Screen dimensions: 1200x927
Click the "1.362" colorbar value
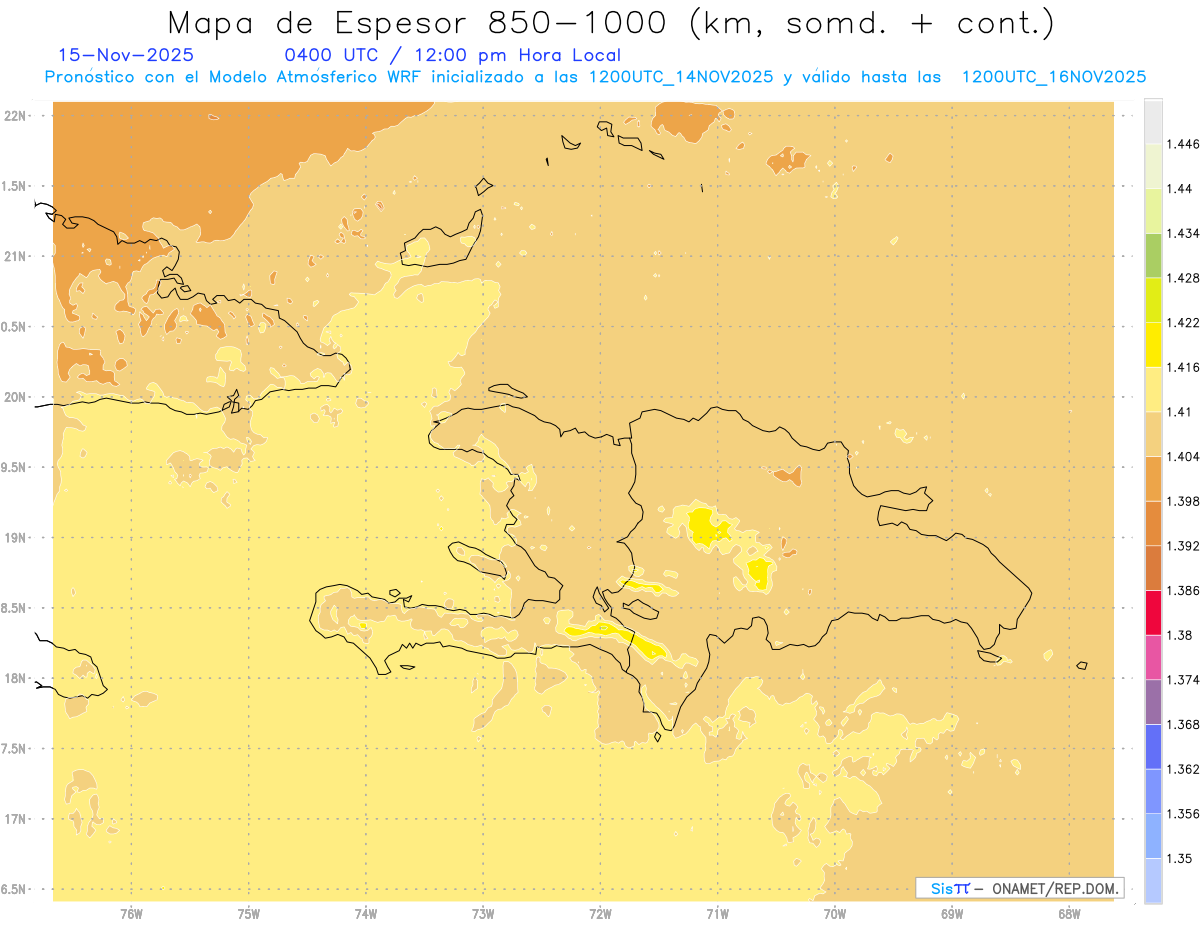click(x=1184, y=769)
